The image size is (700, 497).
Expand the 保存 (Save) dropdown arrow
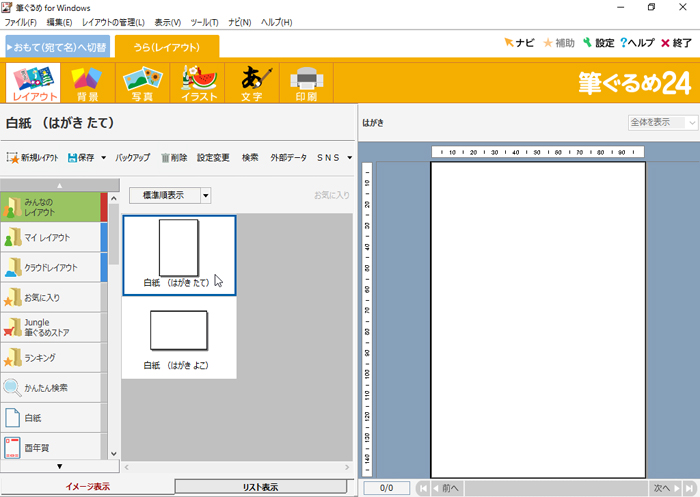[103, 157]
